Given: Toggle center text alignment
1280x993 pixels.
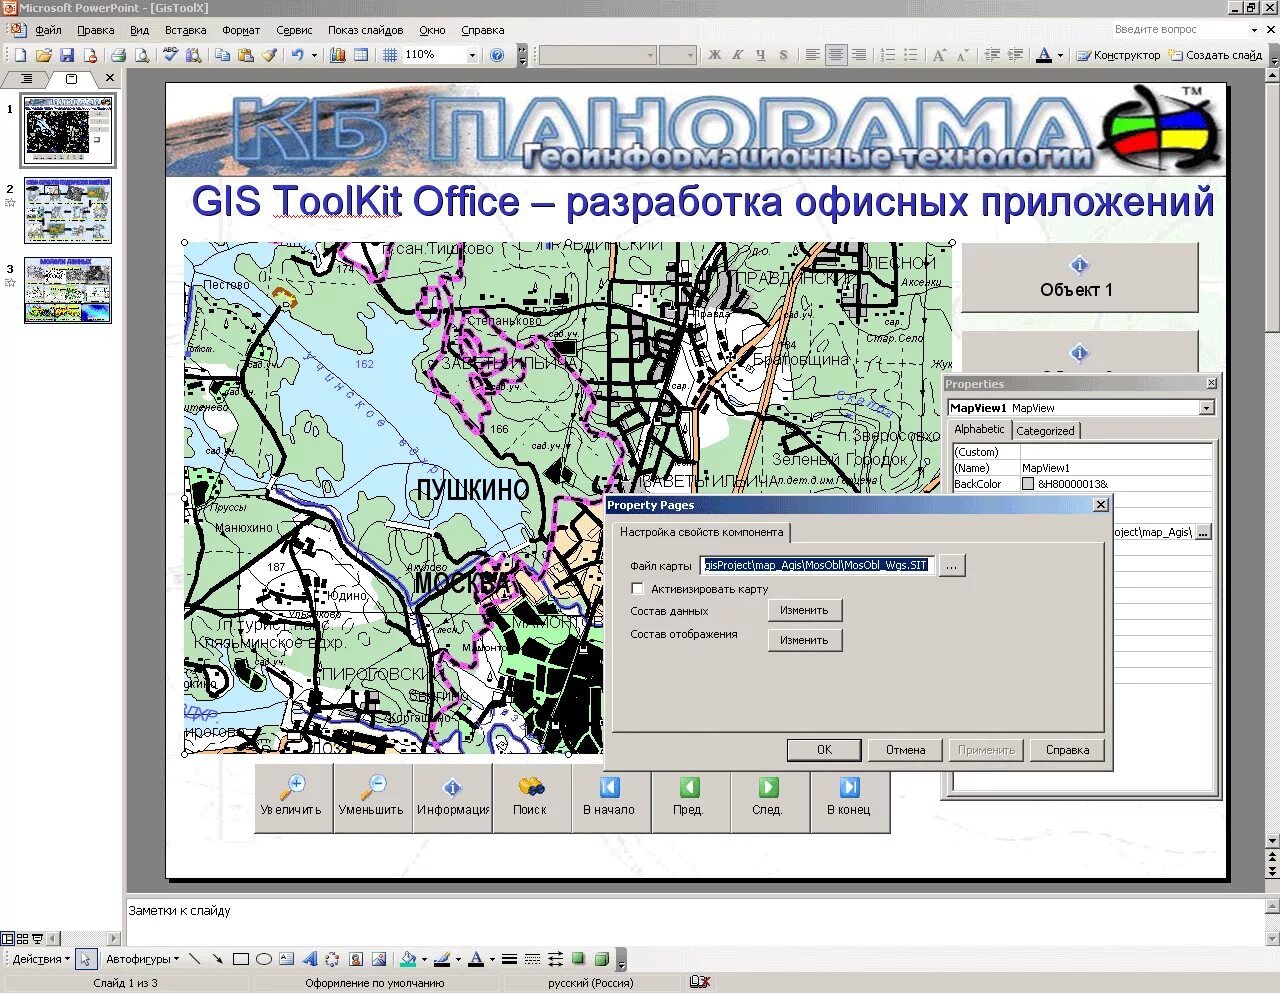Looking at the screenshot, I should click(x=836, y=55).
